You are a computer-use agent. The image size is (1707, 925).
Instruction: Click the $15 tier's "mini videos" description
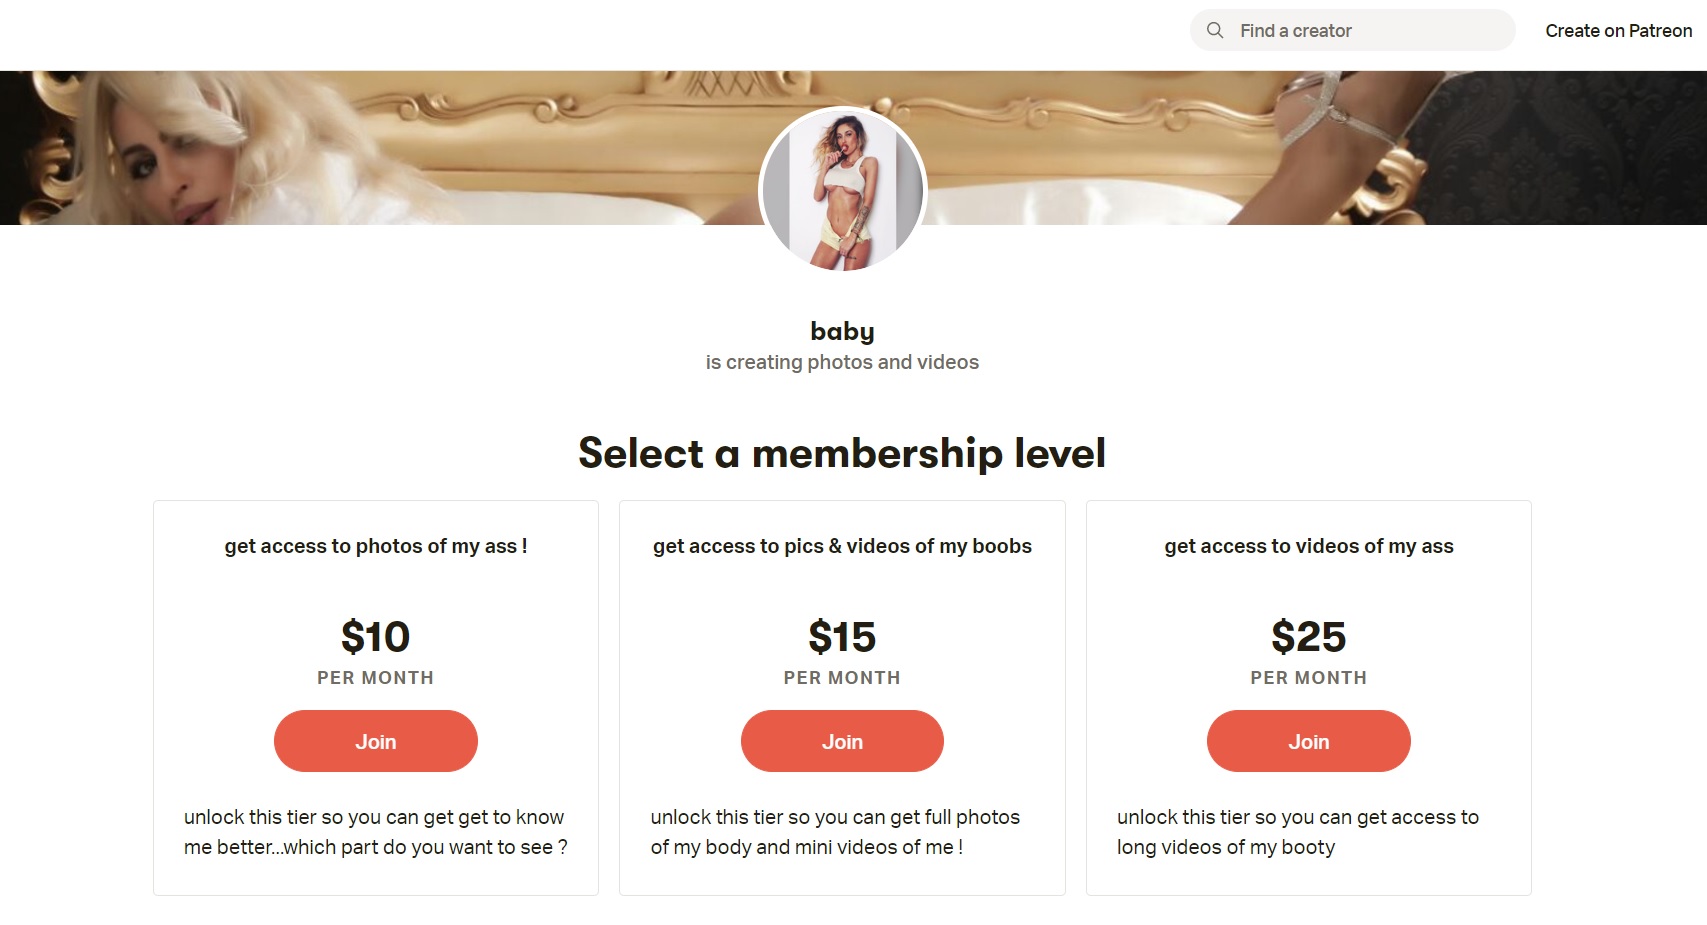(x=835, y=832)
